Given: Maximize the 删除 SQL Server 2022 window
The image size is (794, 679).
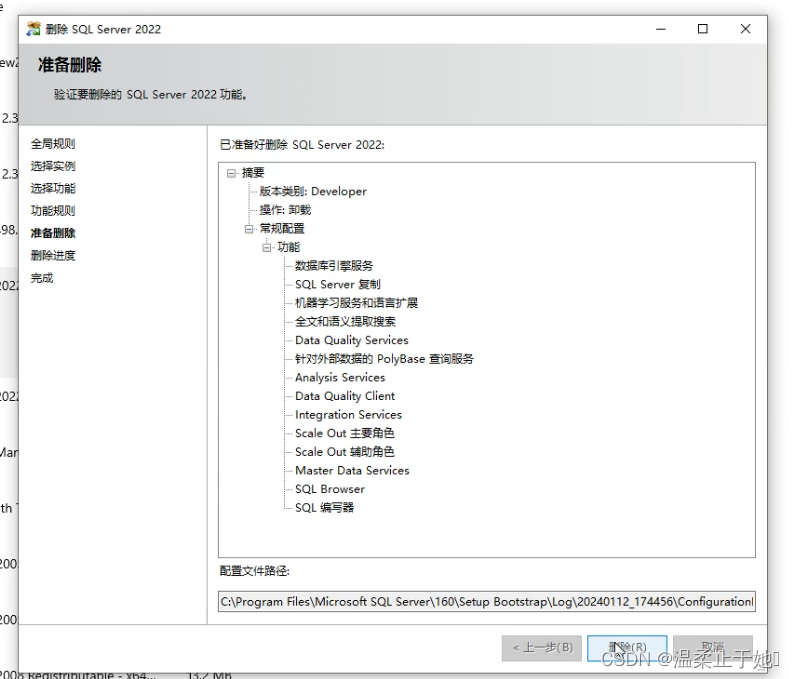Looking at the screenshot, I should click(703, 29).
